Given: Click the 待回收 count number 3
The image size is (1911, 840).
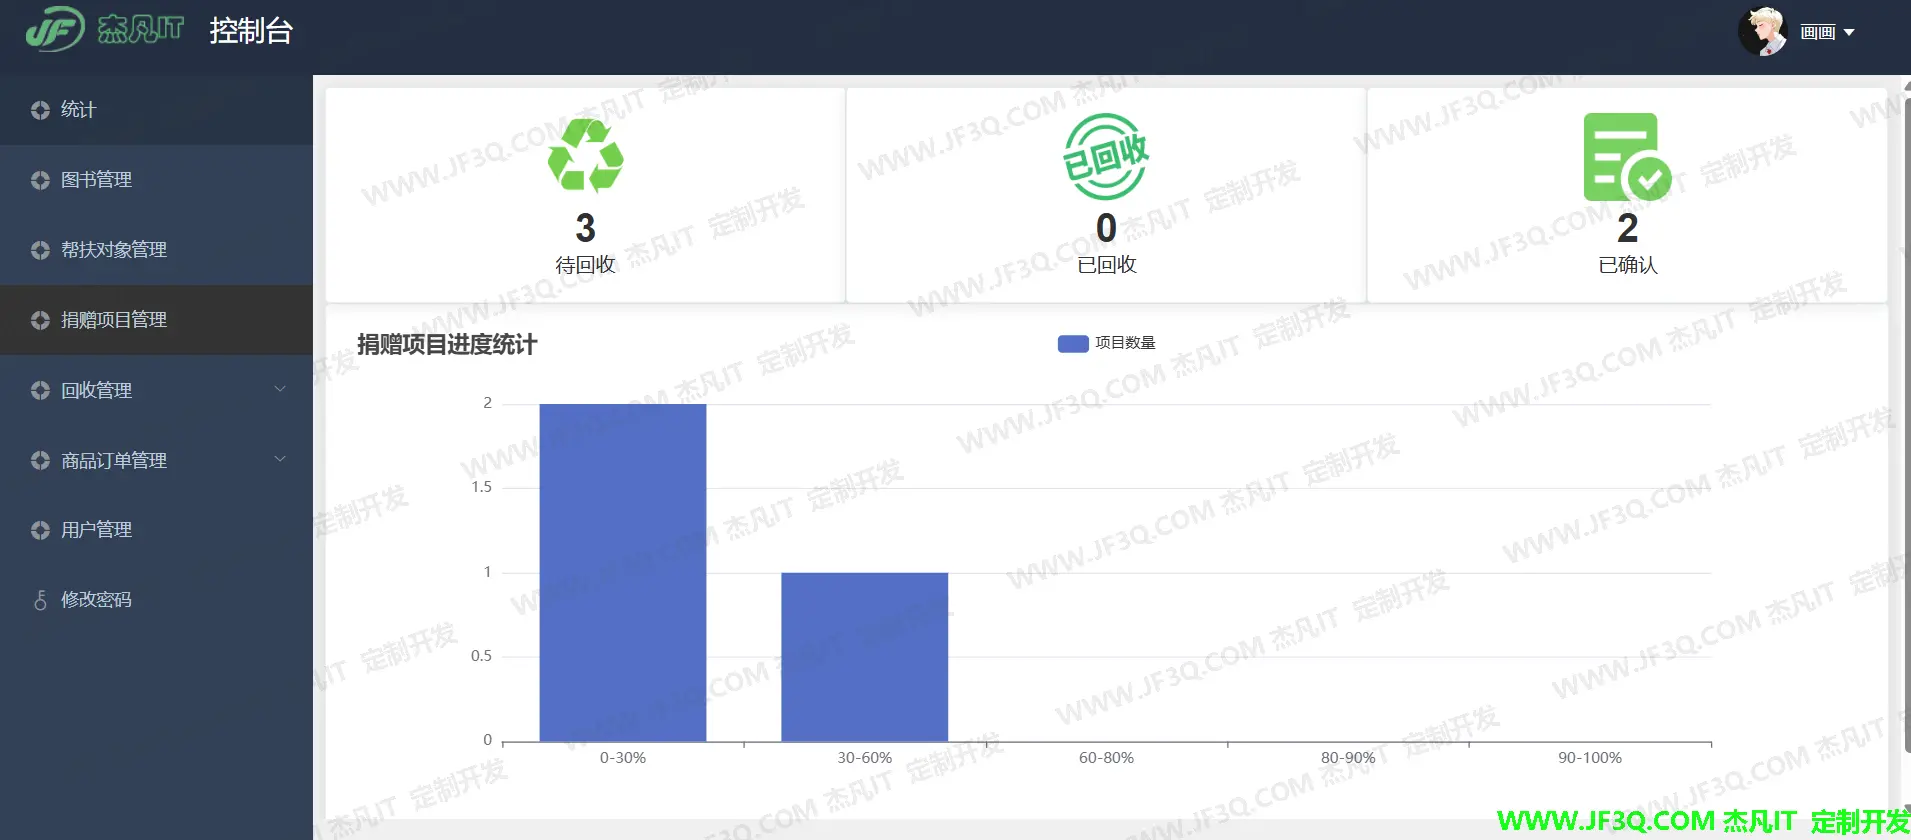Looking at the screenshot, I should [x=585, y=228].
